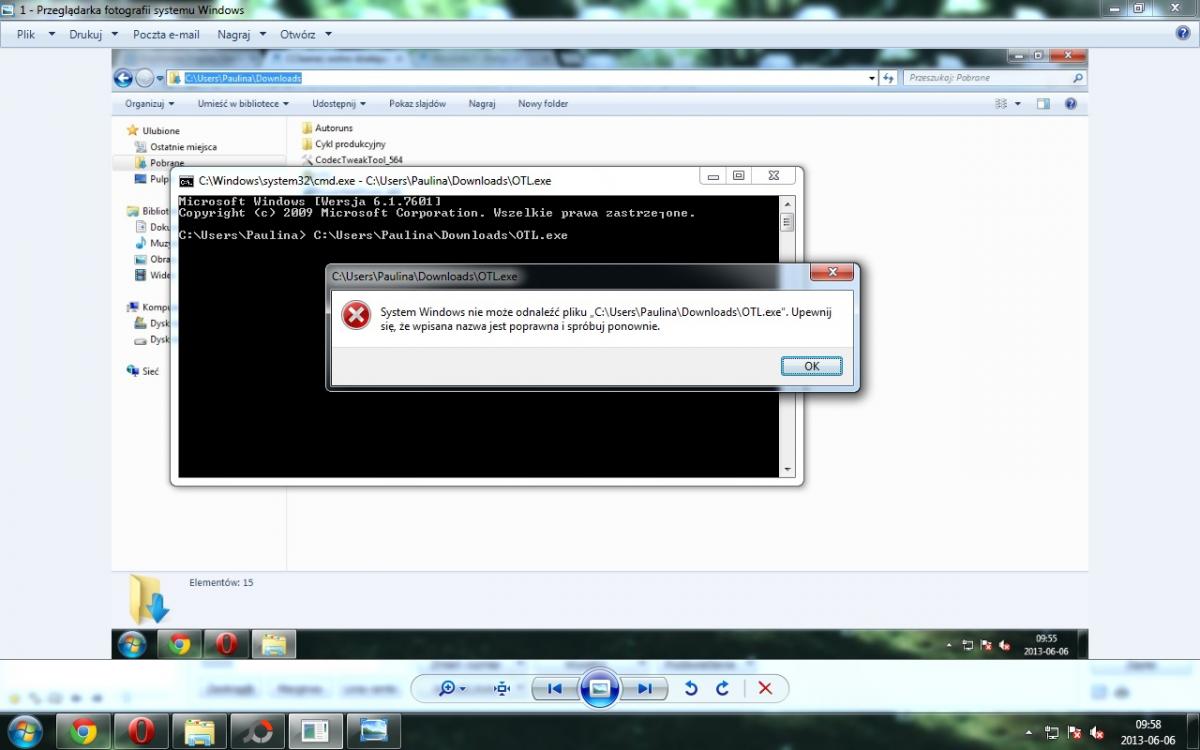The height and width of the screenshot is (750, 1200).
Task: Open the clock showing 09:58
Action: click(x=1148, y=731)
